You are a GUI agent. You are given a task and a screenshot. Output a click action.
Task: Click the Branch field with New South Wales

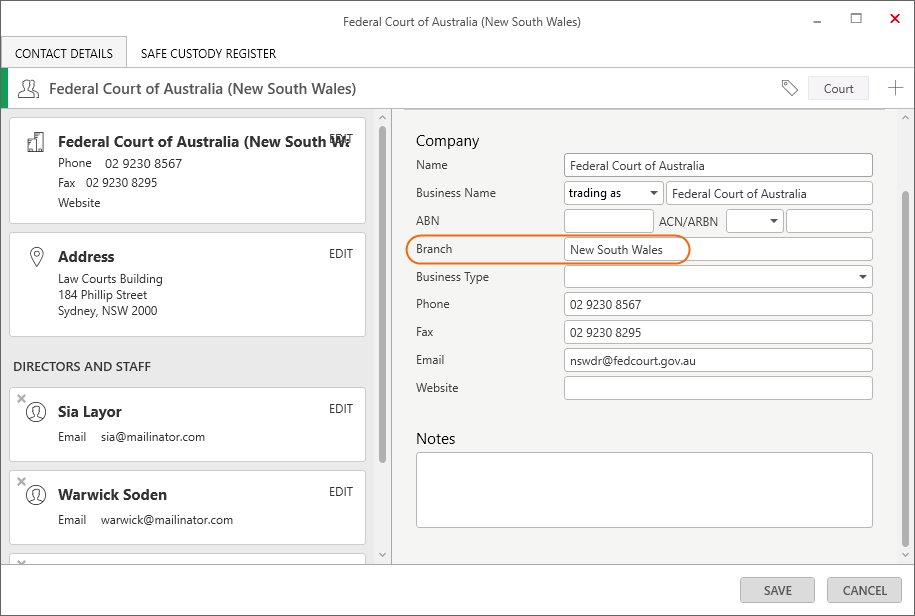click(718, 249)
